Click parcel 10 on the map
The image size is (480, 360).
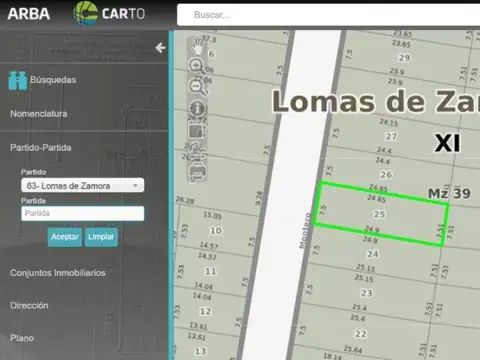coord(216,231)
